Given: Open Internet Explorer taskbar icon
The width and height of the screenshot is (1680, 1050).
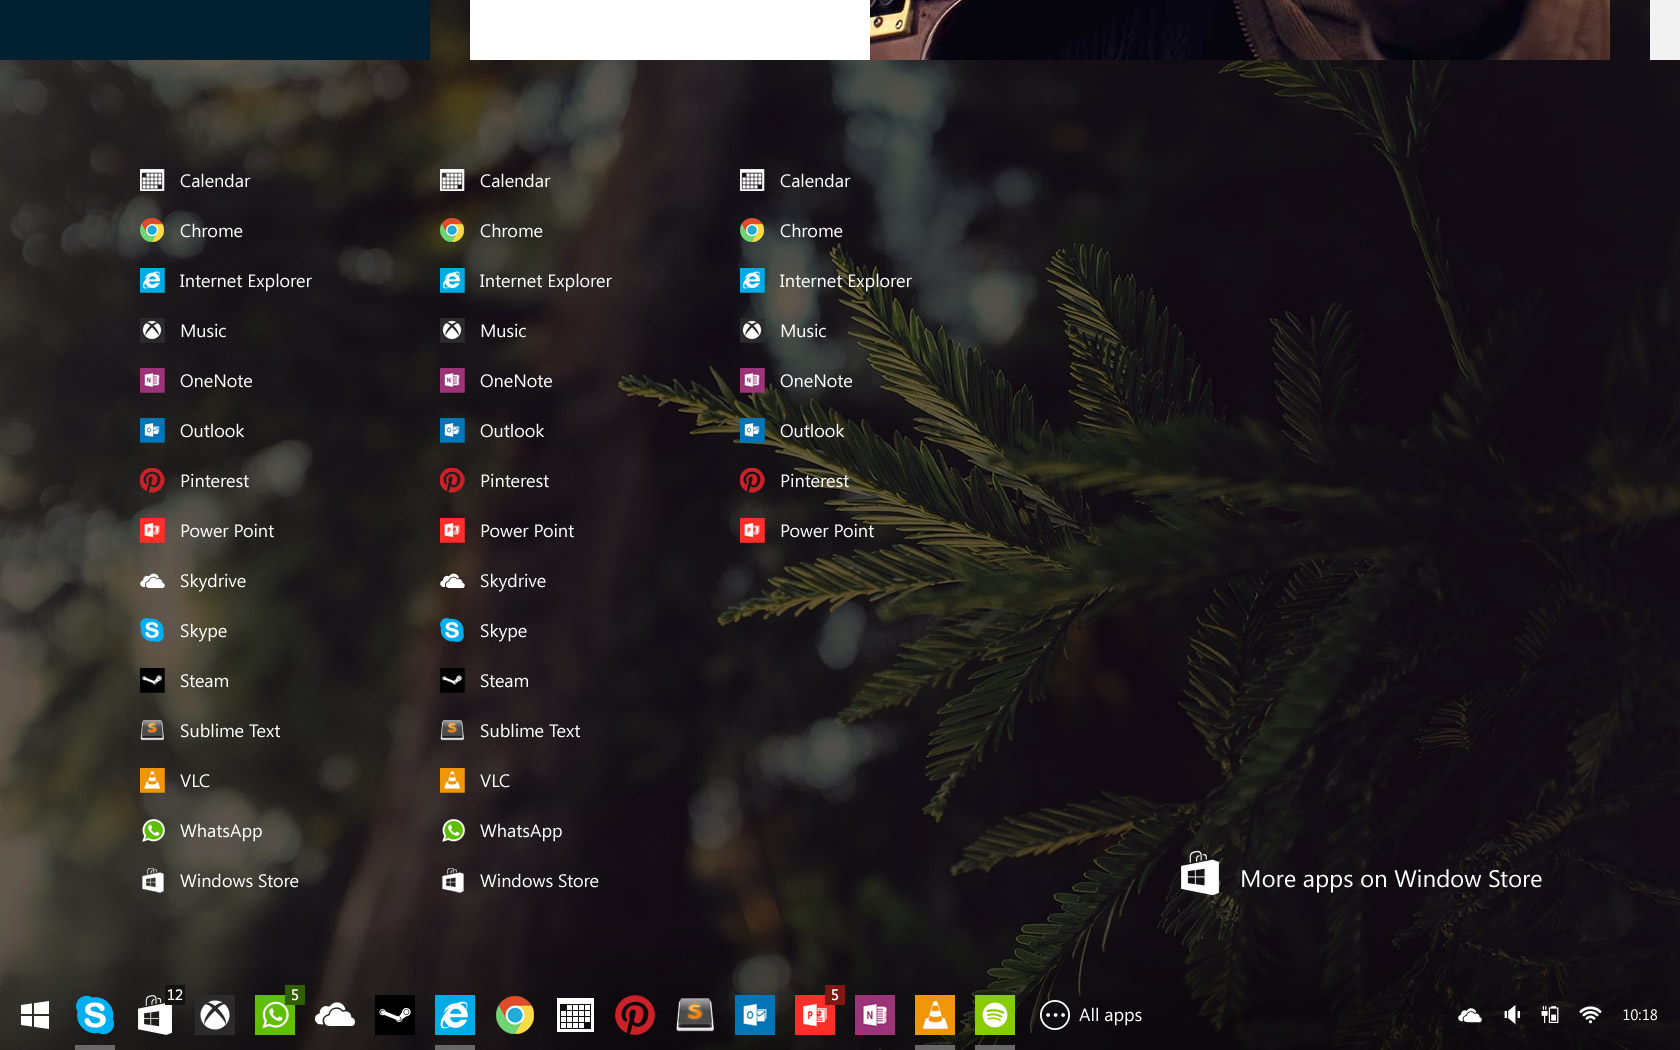Looking at the screenshot, I should pyautogui.click(x=455, y=1015).
